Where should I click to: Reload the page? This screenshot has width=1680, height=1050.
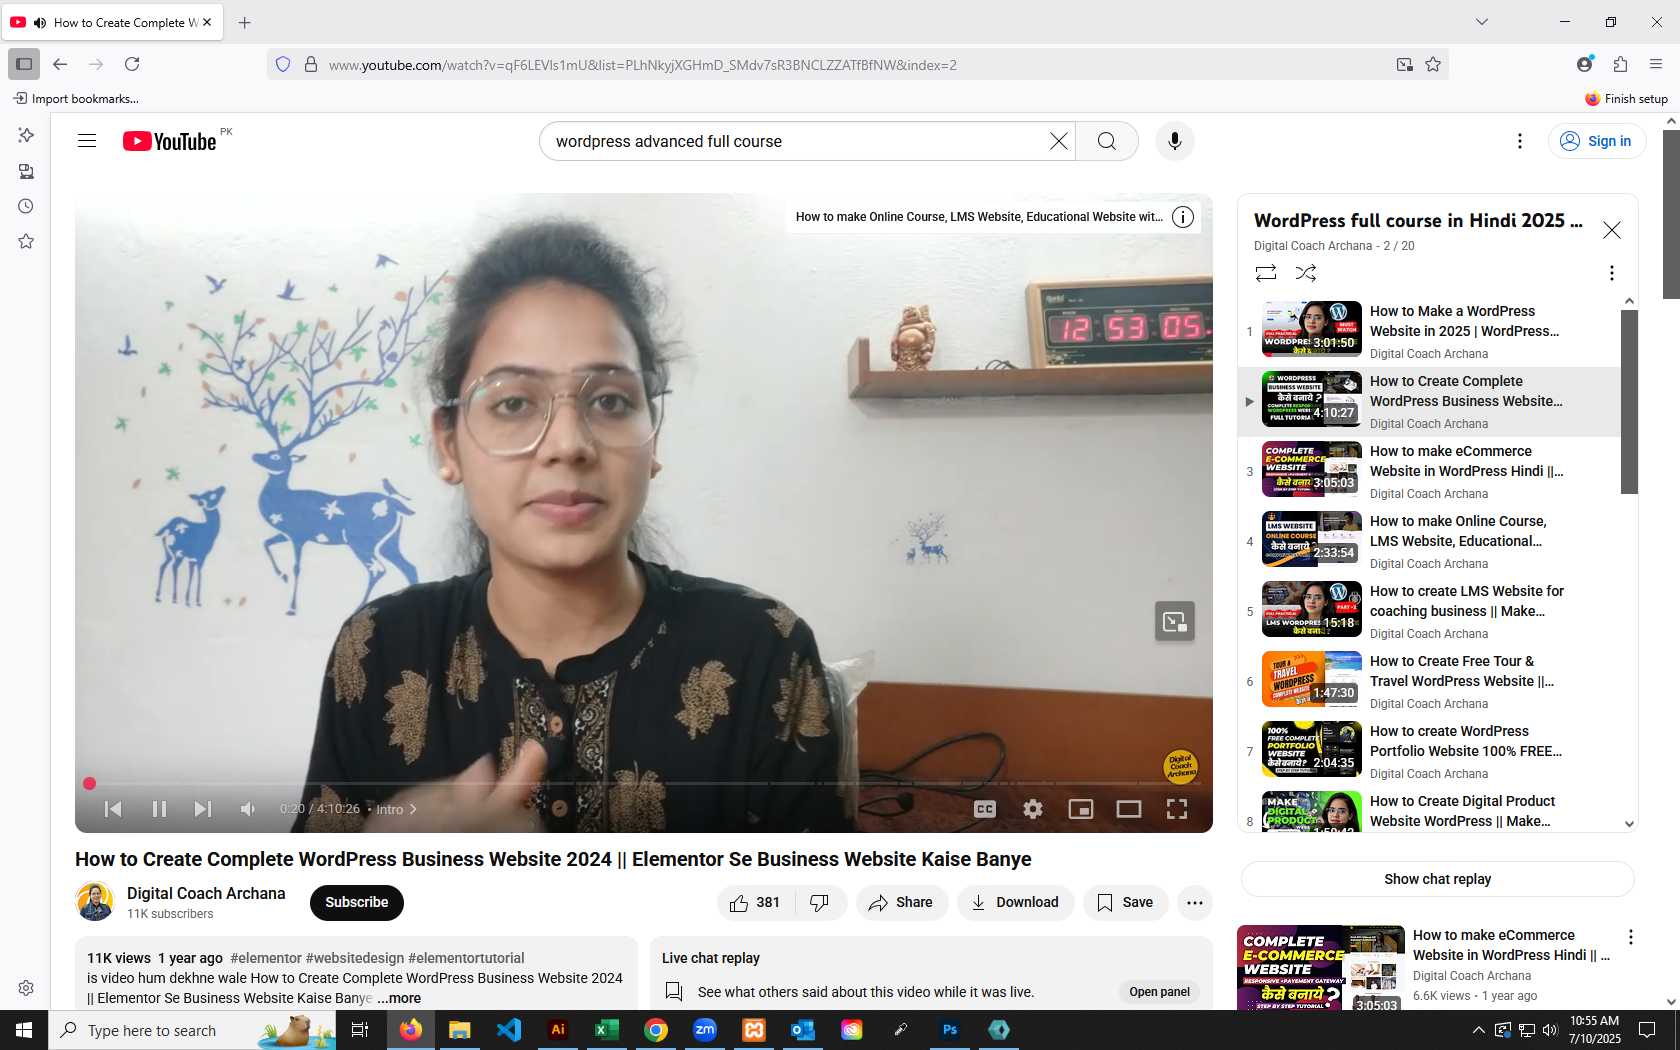tap(132, 64)
